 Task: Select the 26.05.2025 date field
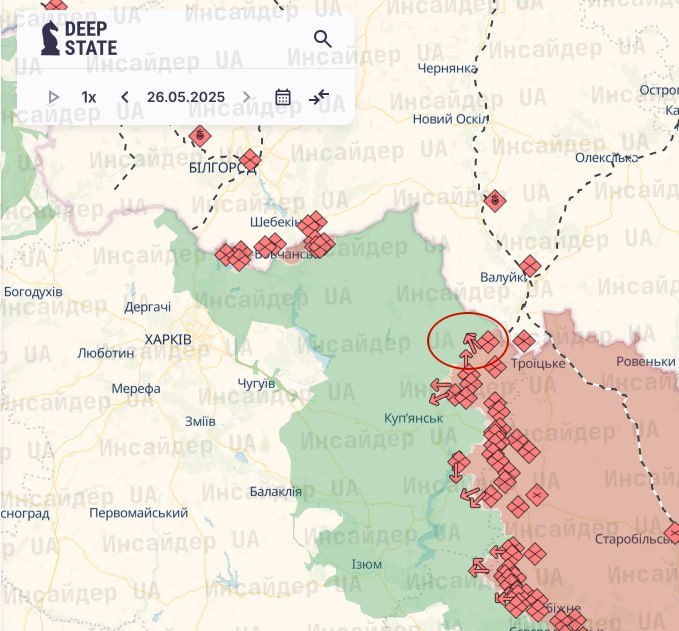[x=185, y=97]
